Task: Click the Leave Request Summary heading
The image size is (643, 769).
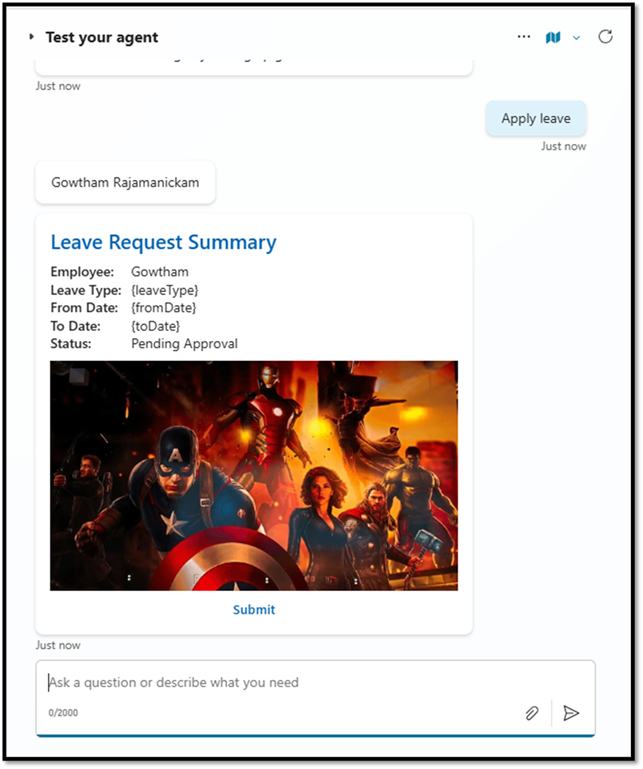Action: [x=163, y=242]
